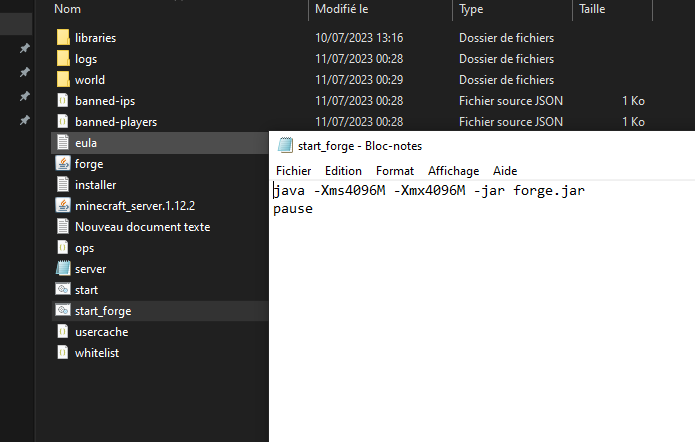Open the Fichier menu in Notepad
The image size is (695, 442).
(x=293, y=171)
